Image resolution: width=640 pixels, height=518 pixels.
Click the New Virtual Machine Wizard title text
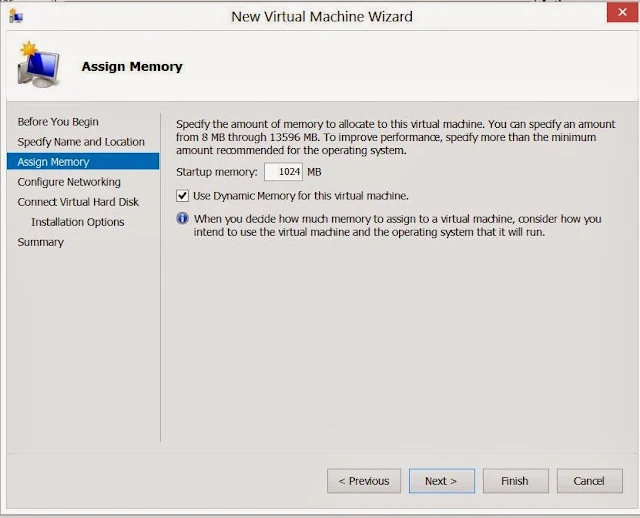pos(322,16)
